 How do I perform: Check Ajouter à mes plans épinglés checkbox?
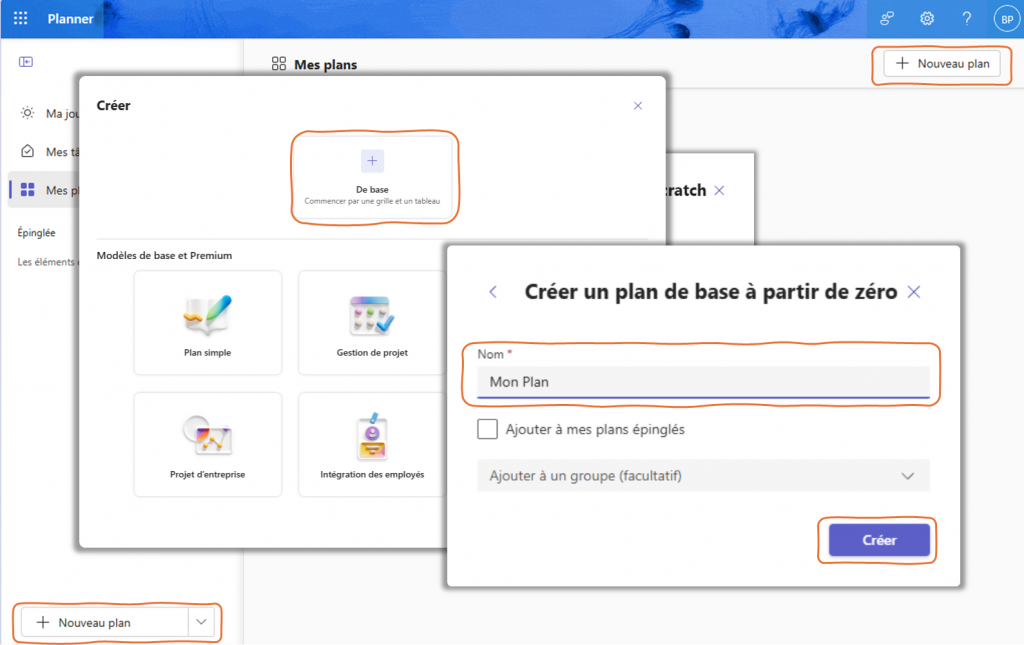[488, 429]
